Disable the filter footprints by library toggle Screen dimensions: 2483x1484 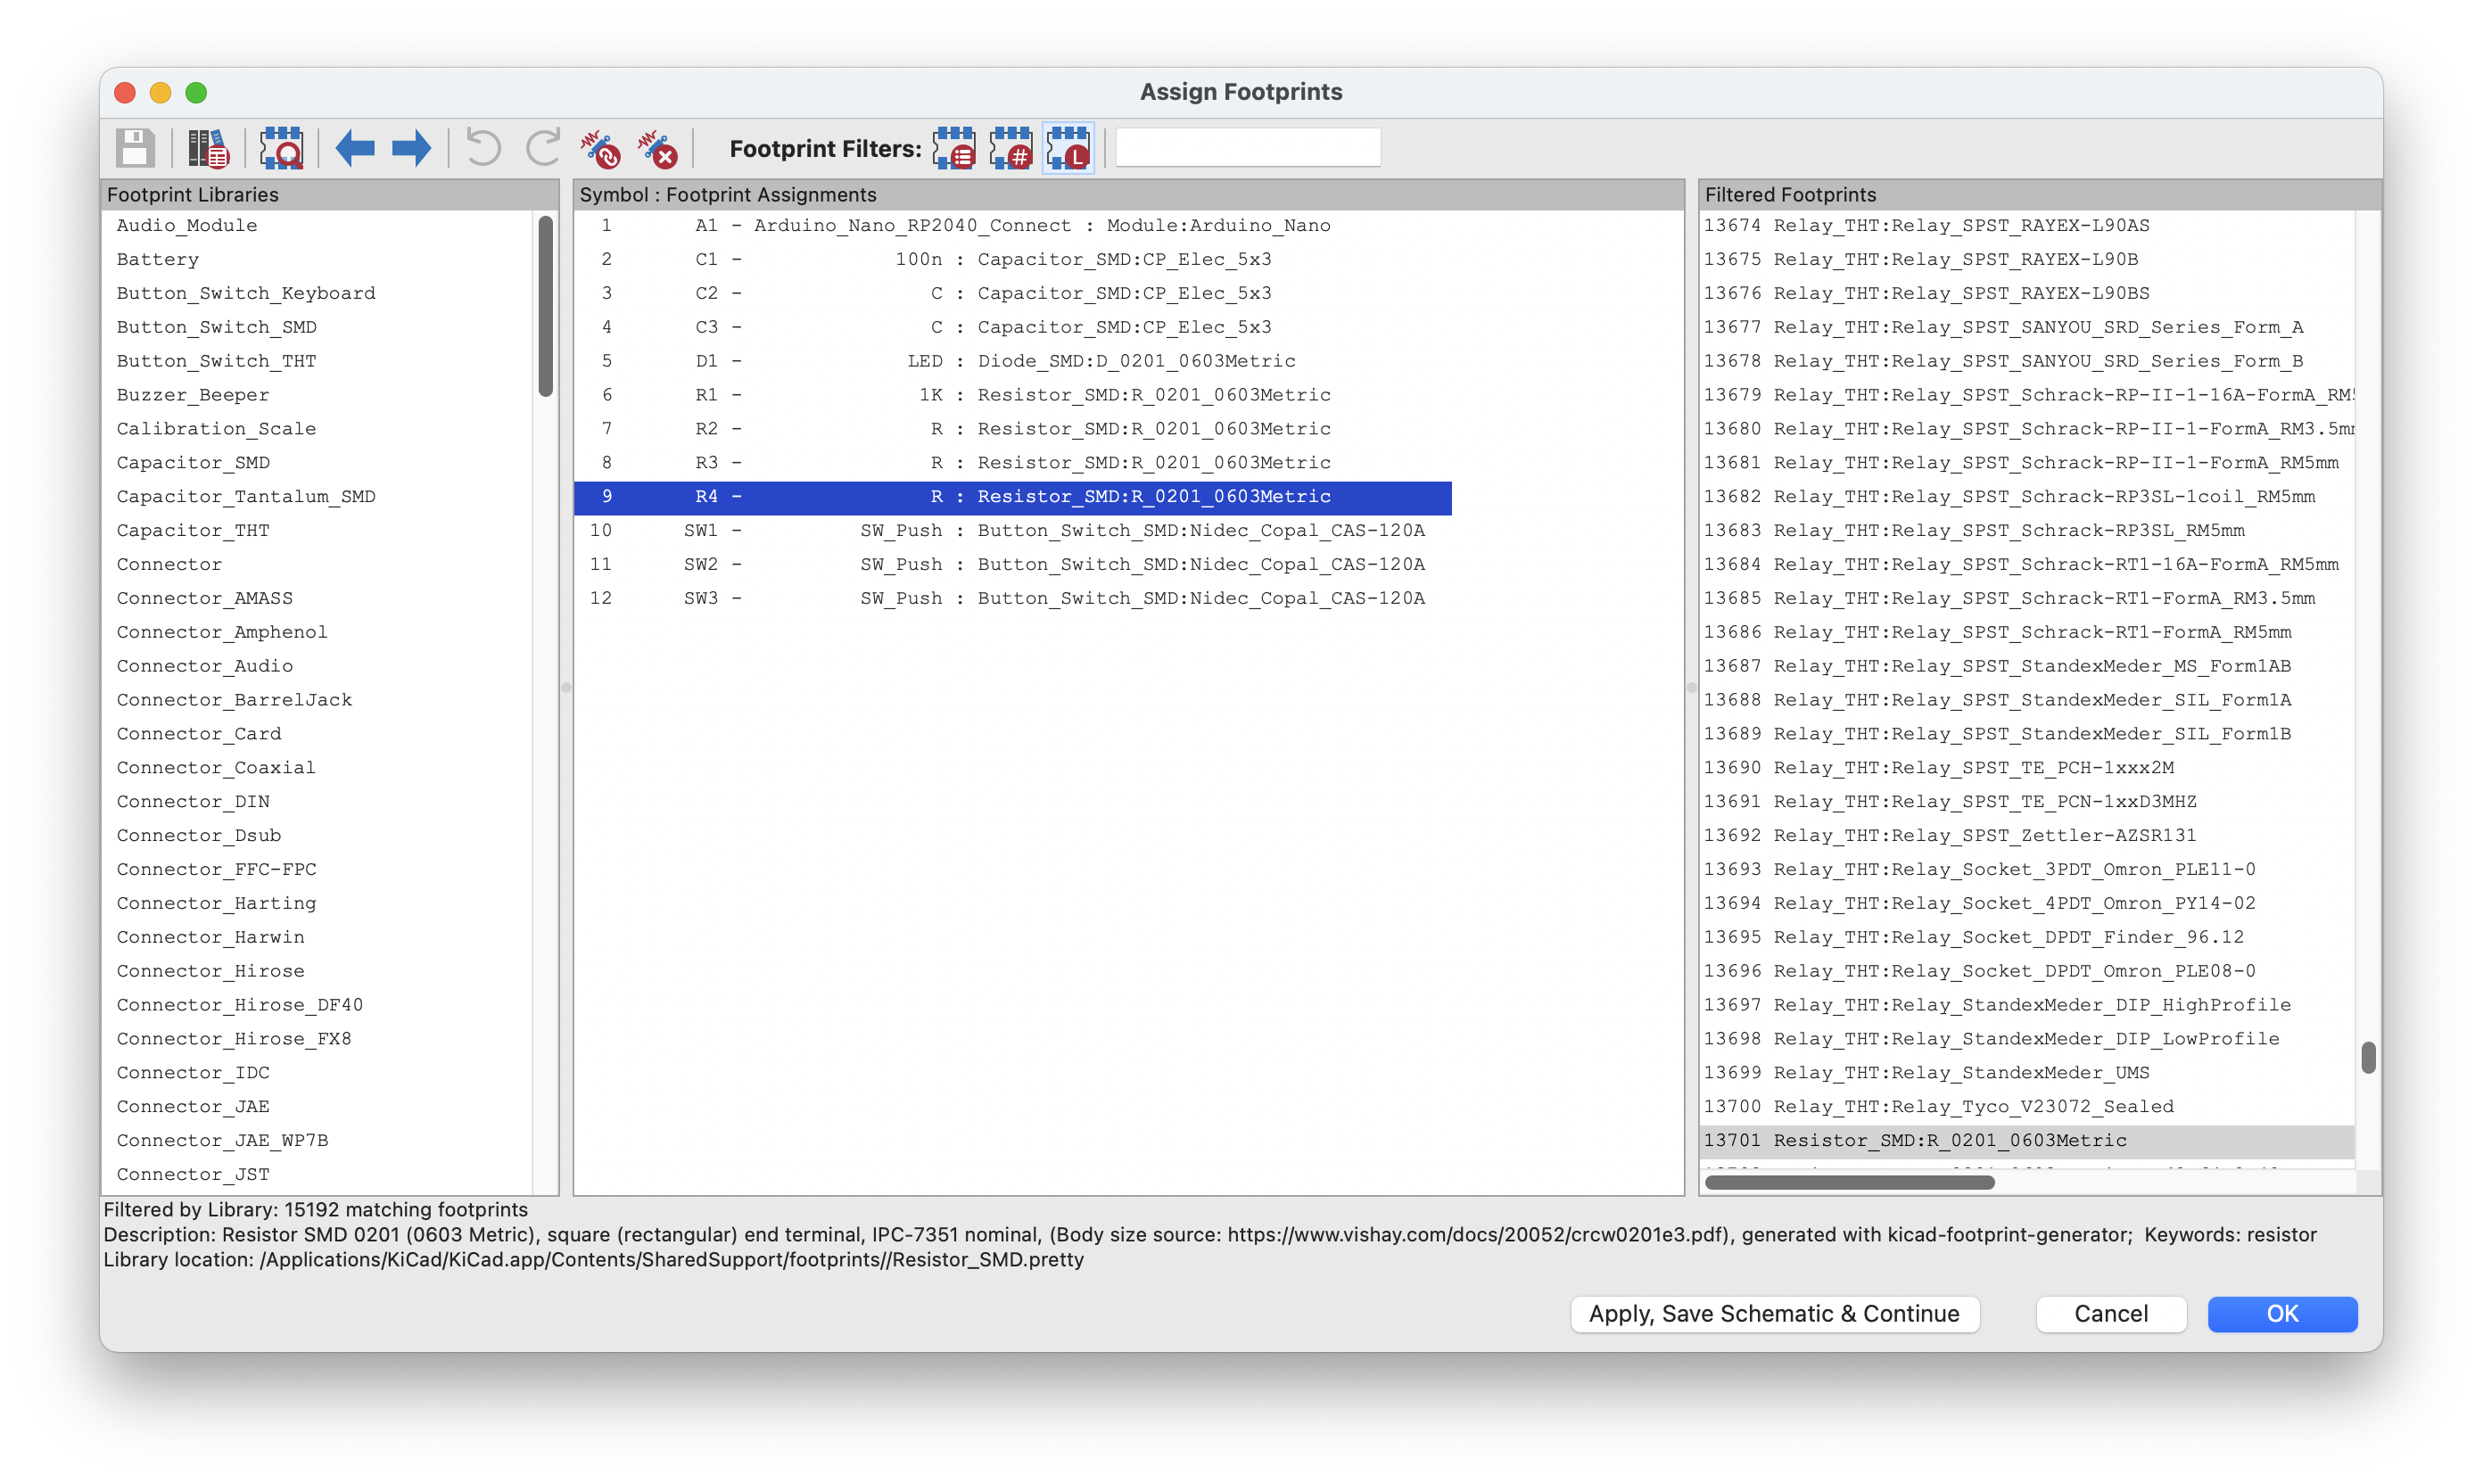pos(1067,148)
